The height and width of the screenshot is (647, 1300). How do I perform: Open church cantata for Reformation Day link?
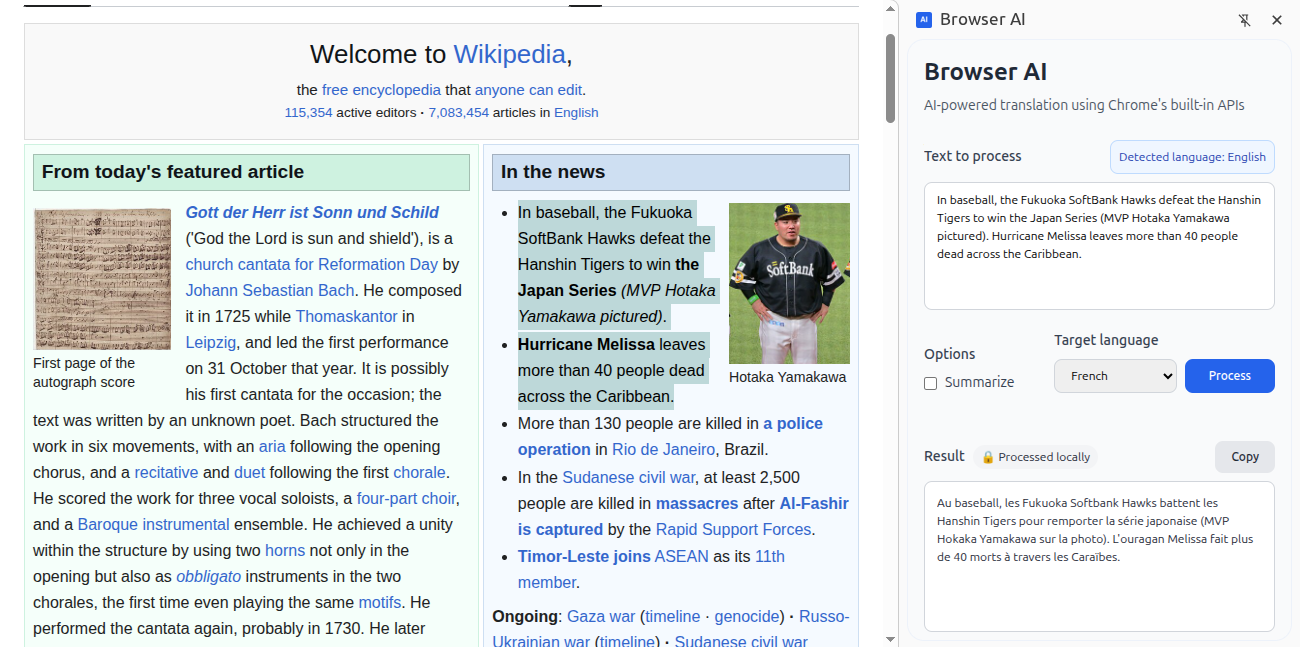(312, 264)
